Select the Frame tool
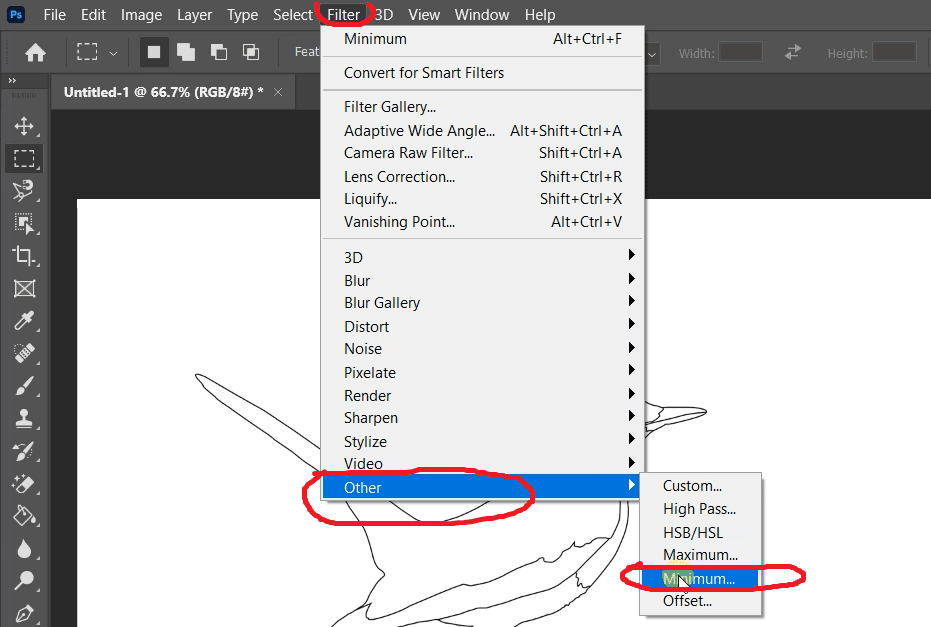931x627 pixels. [24, 289]
